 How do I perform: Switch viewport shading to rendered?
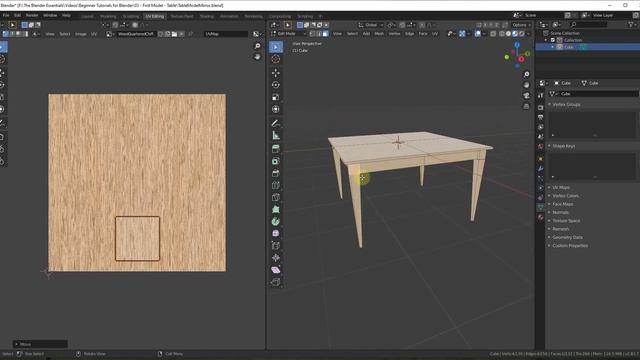tap(522, 34)
